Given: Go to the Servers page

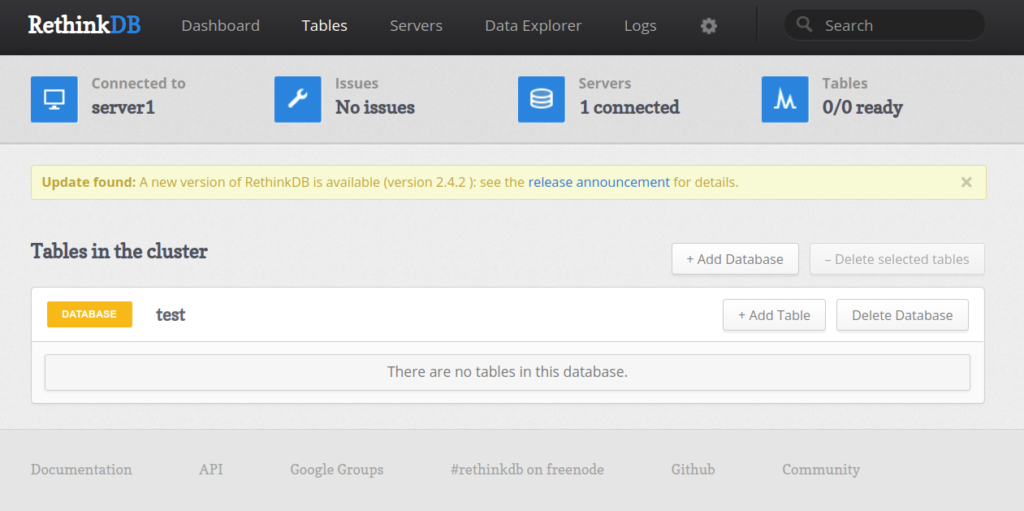Looking at the screenshot, I should tap(416, 26).
